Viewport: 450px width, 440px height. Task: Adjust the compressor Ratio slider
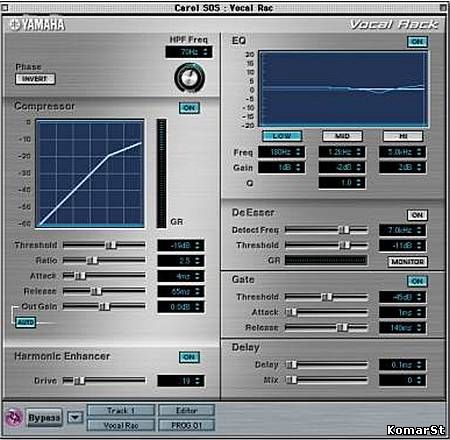(x=104, y=260)
